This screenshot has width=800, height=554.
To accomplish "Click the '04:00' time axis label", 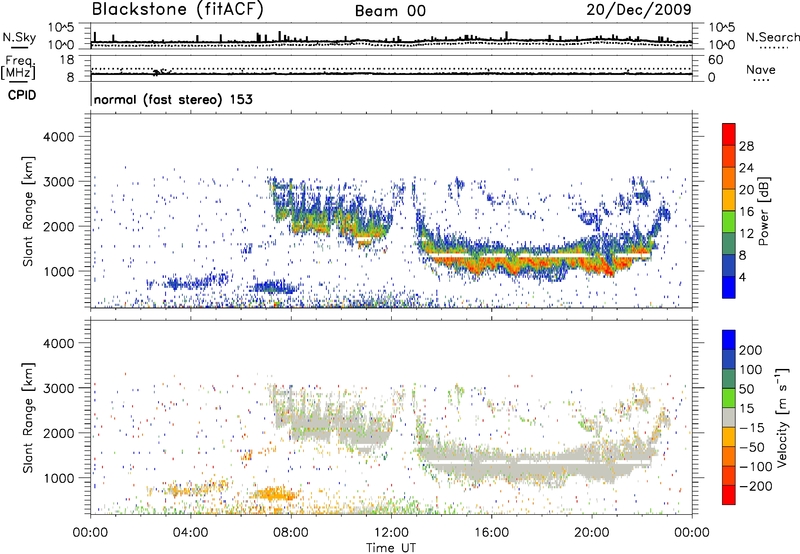I will pos(191,533).
